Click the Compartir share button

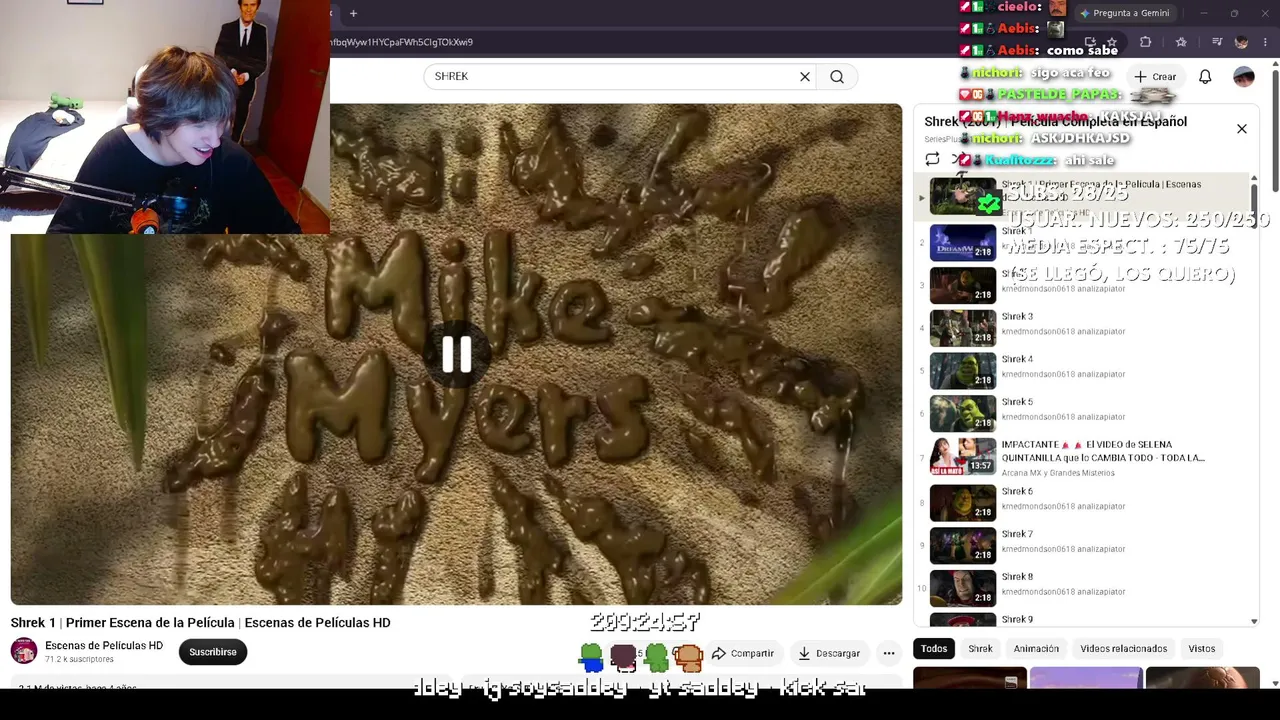742,653
